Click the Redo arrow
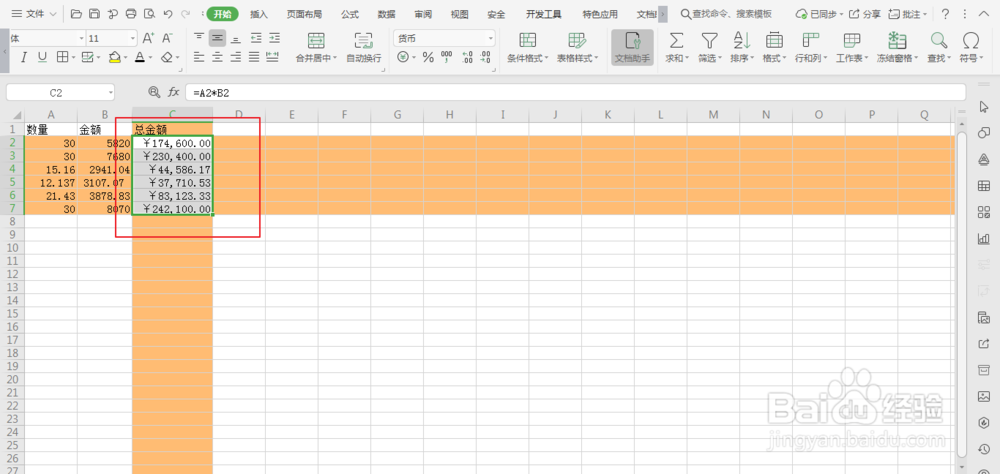 [186, 13]
